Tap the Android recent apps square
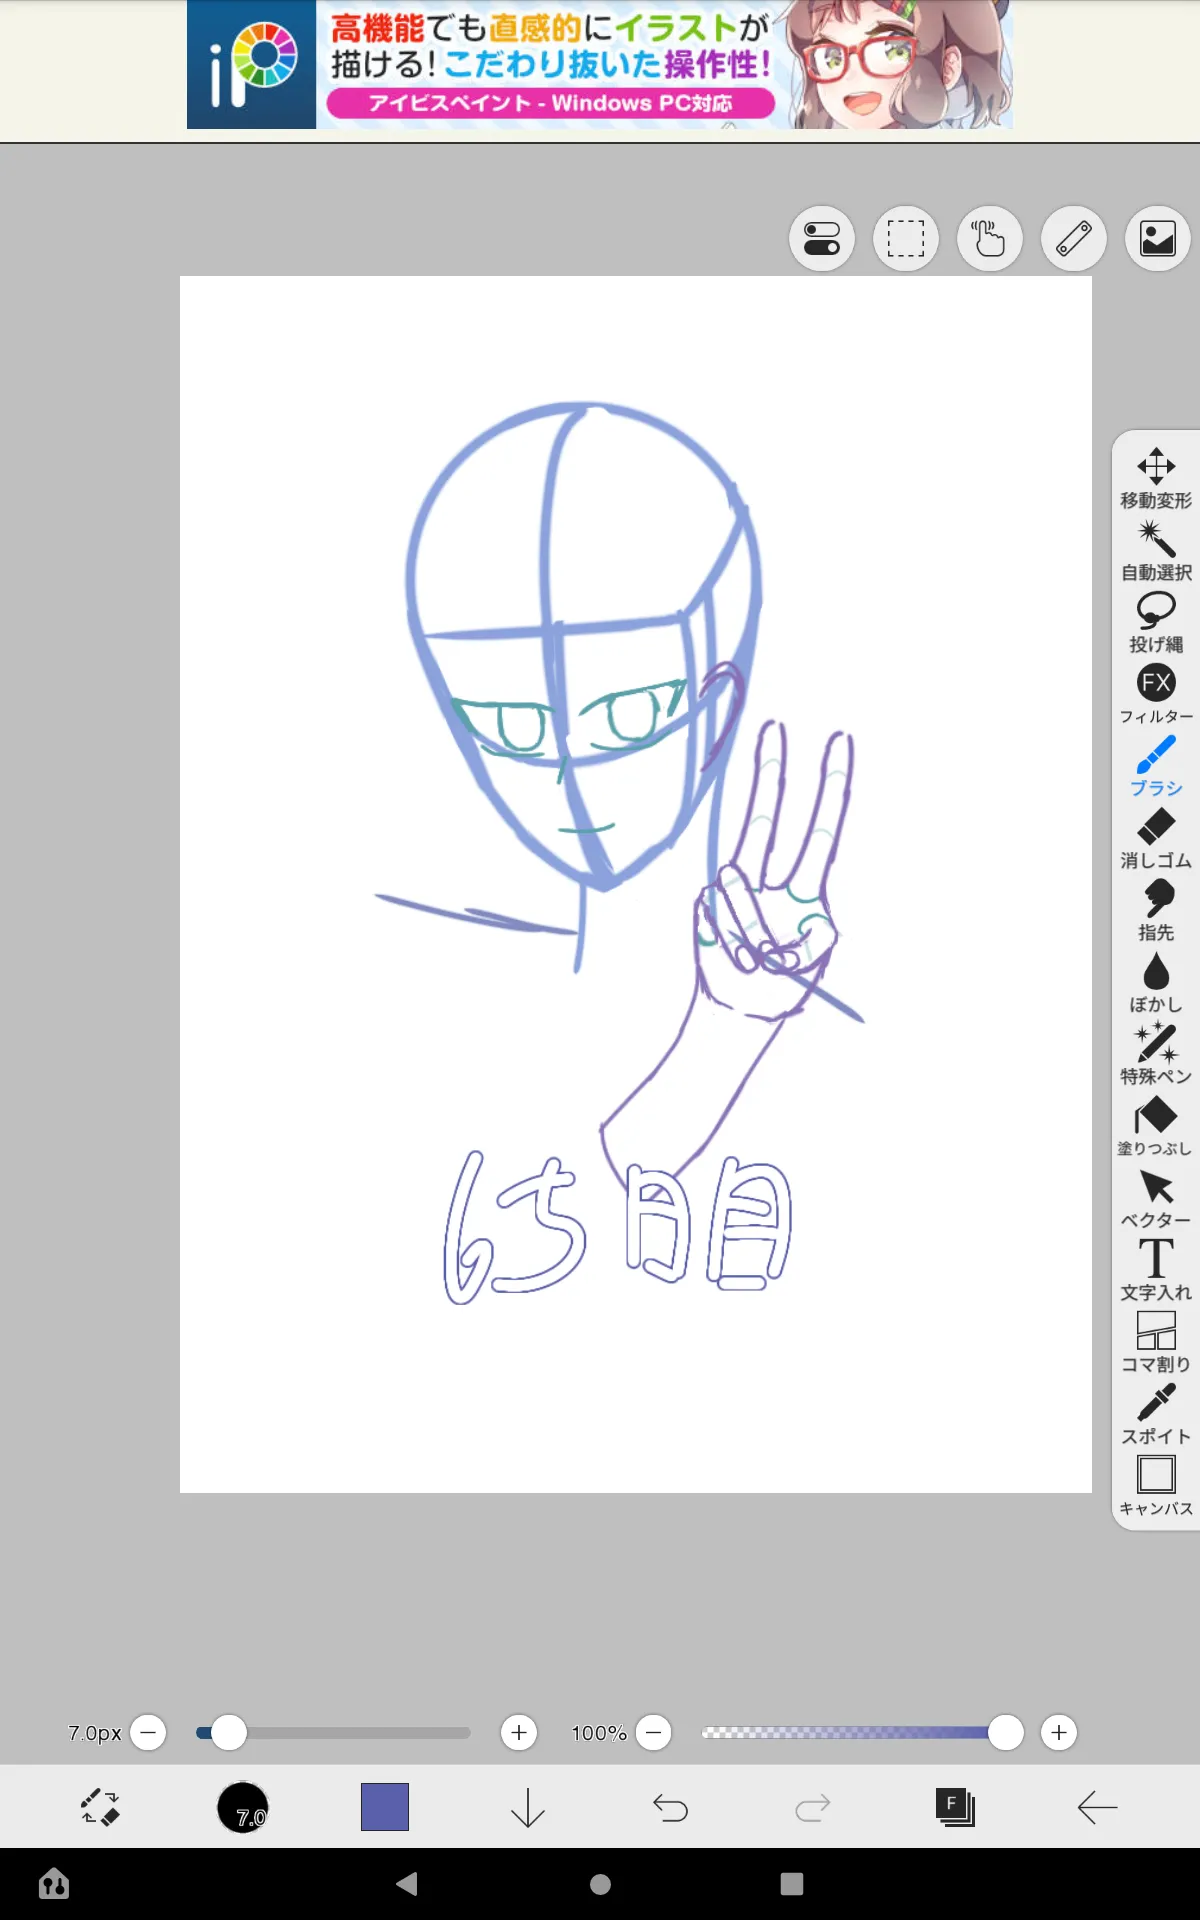The width and height of the screenshot is (1200, 1920). pyautogui.click(x=792, y=1884)
